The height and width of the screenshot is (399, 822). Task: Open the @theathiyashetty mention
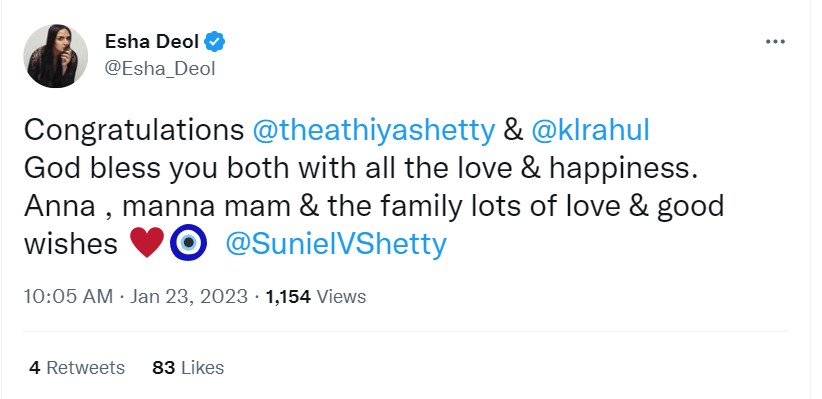tap(374, 130)
